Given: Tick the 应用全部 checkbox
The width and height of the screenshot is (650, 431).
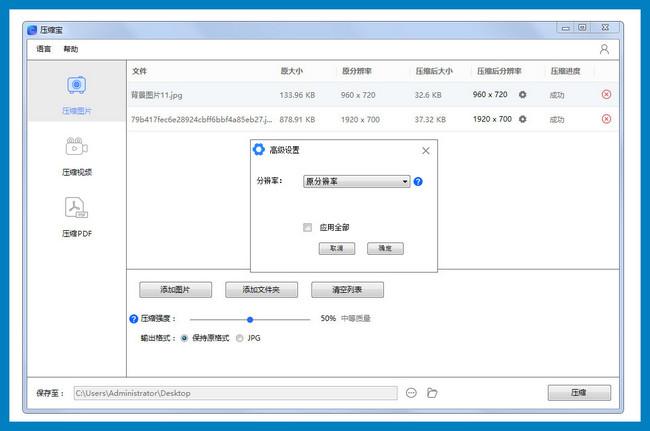Looking at the screenshot, I should tap(307, 227).
